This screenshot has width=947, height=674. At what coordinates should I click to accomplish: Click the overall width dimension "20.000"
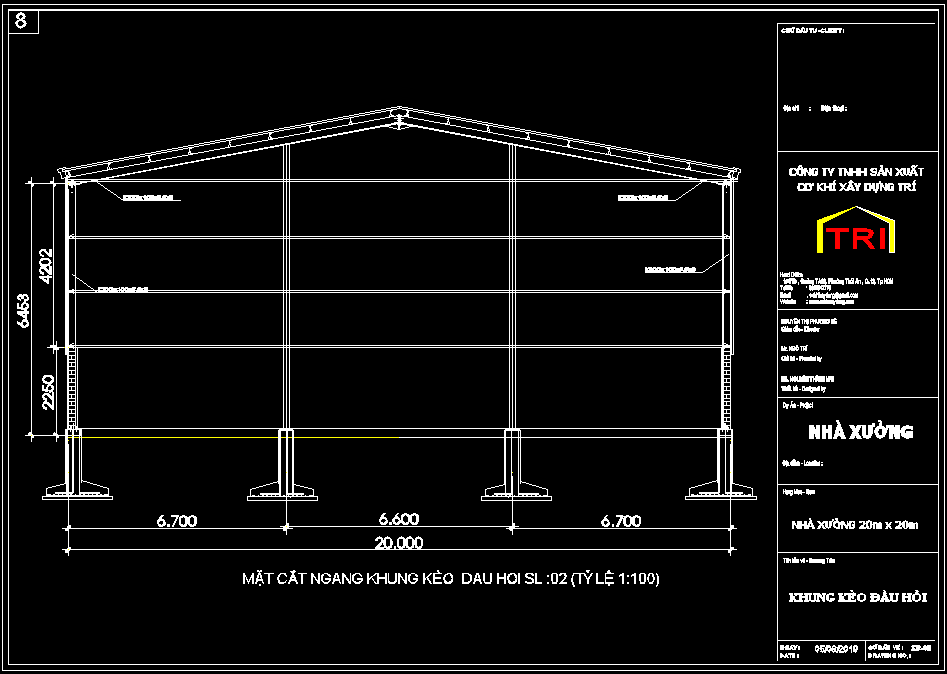tap(399, 543)
